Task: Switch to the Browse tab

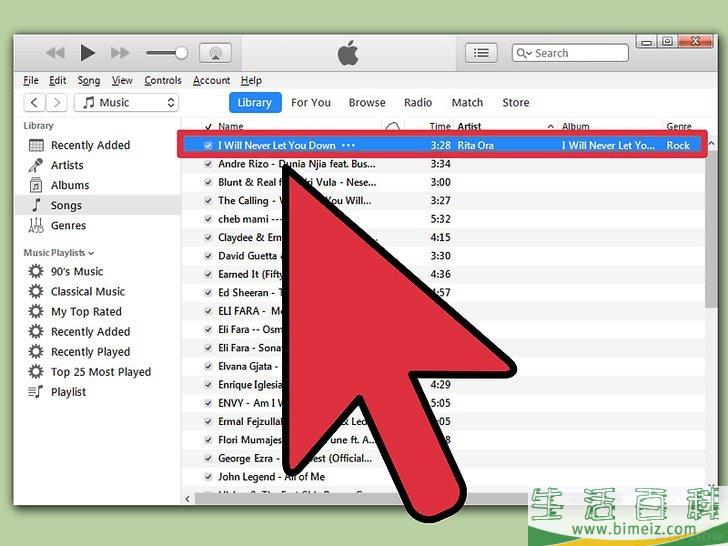Action: [x=367, y=103]
